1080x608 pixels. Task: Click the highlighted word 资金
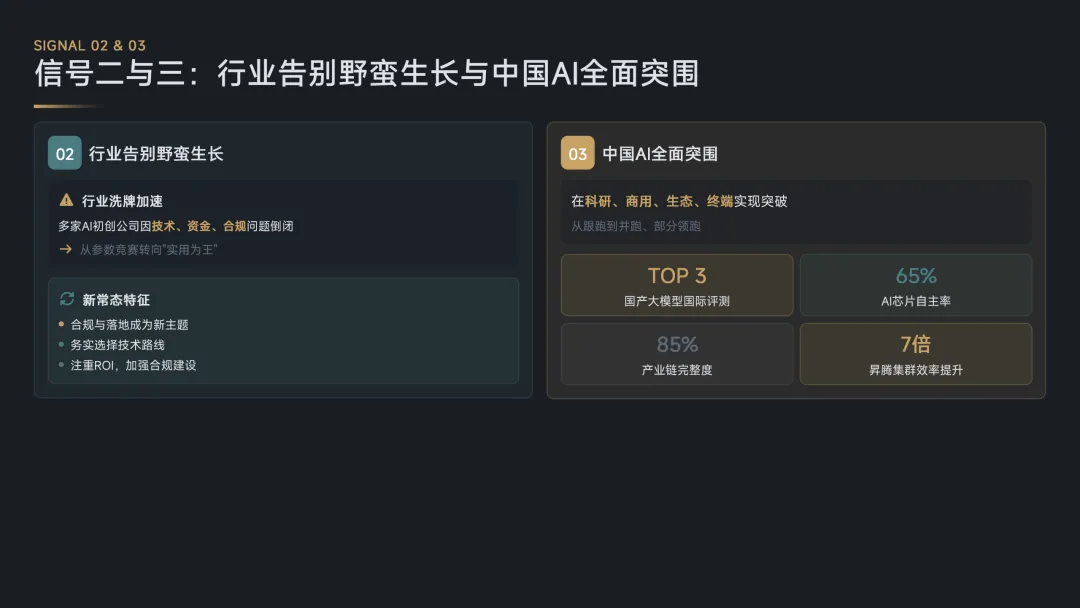coord(199,226)
